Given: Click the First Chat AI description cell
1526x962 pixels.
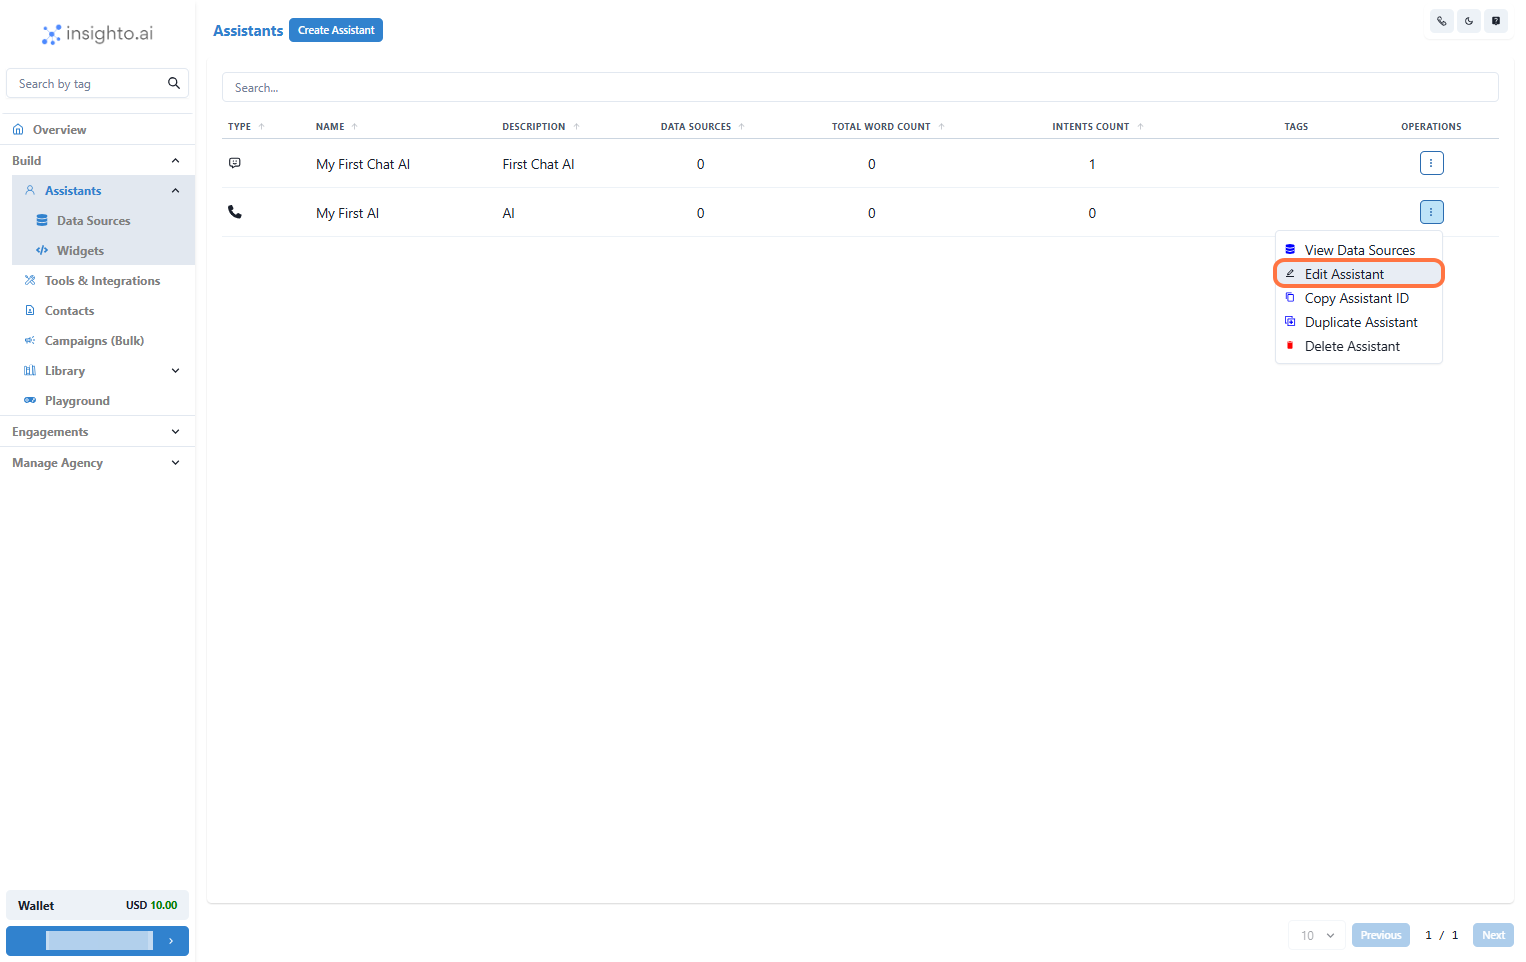Looking at the screenshot, I should point(538,164).
